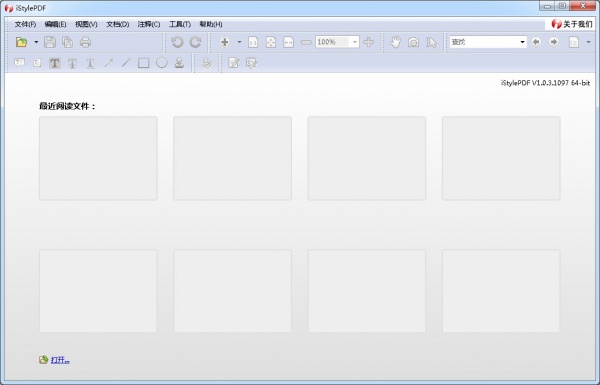Click the open file folder icon
Viewport: 600px width, 385px height.
click(21, 42)
